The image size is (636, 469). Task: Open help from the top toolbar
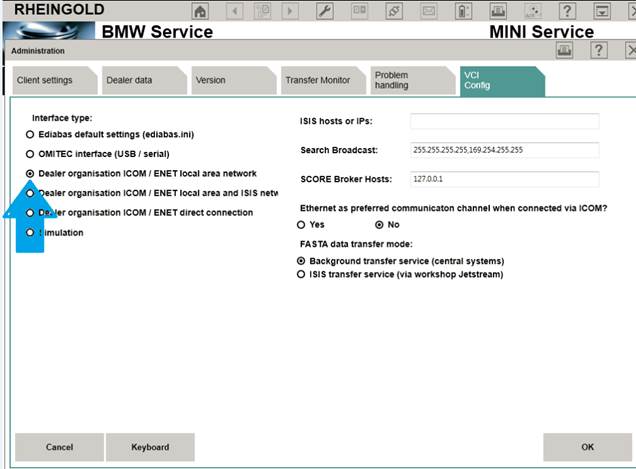click(x=567, y=11)
